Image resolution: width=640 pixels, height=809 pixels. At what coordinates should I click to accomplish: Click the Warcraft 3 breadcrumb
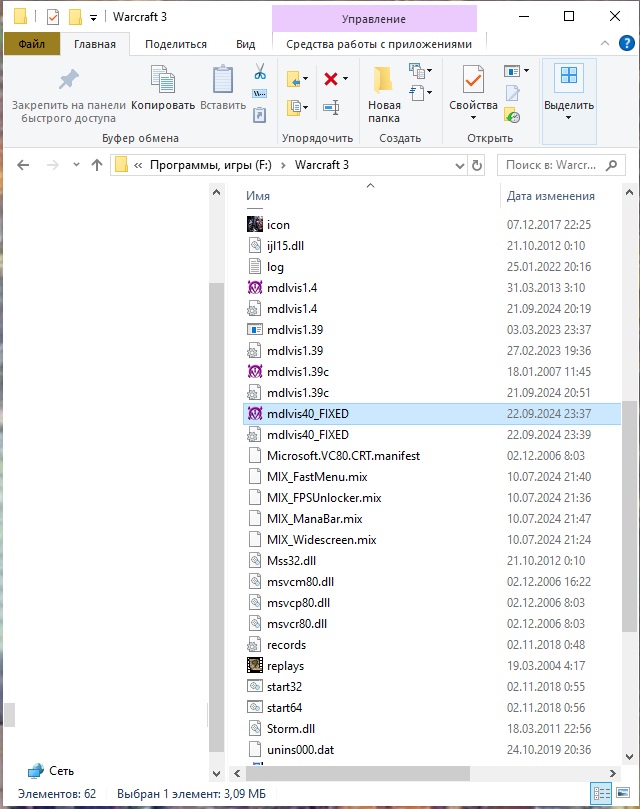click(x=322, y=165)
